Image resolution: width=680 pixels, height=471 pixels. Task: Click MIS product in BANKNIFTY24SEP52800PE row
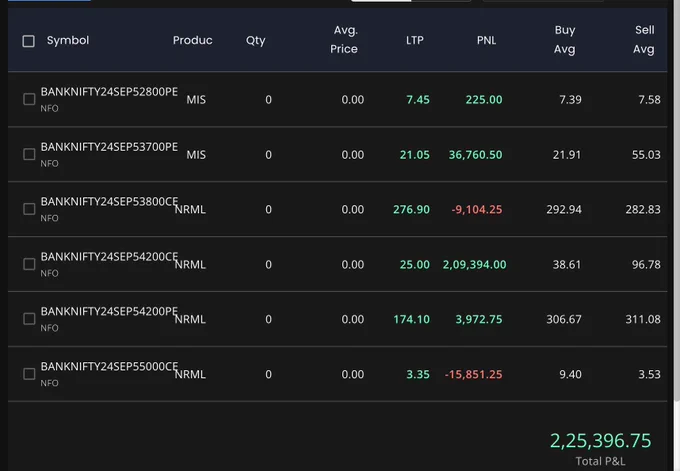[x=196, y=100]
